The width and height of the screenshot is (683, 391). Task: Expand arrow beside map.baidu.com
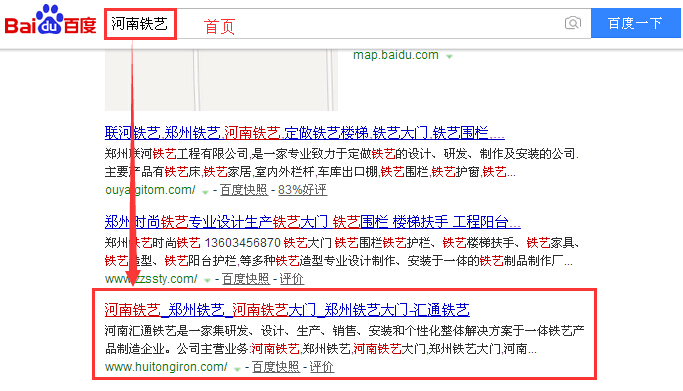[449, 57]
